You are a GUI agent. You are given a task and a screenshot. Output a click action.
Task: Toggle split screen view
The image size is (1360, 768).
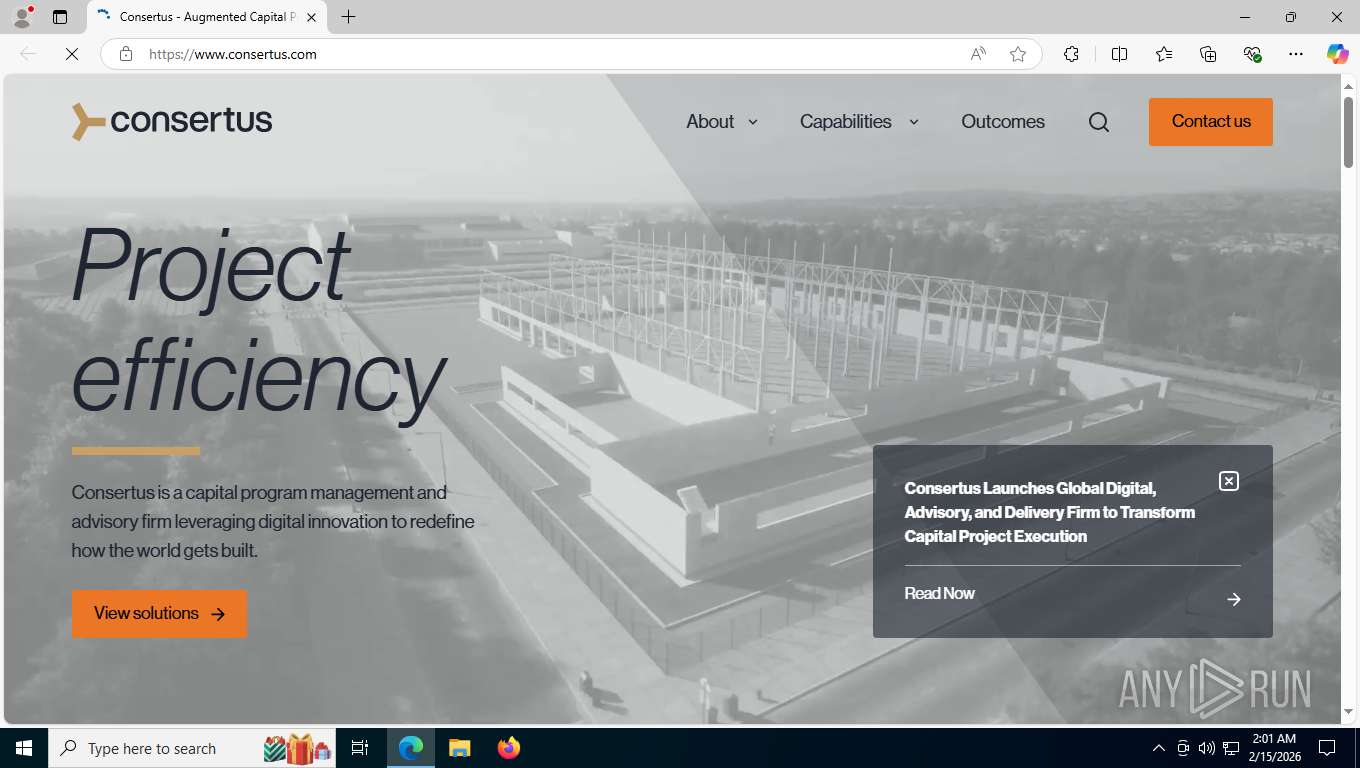[1119, 54]
